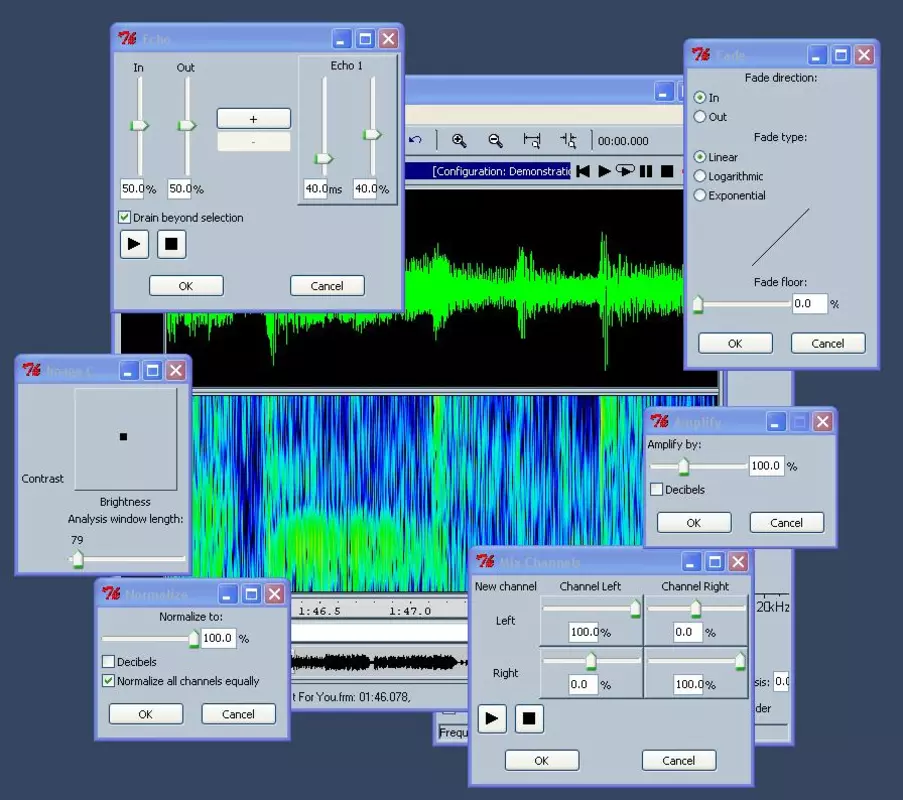Screen dimensions: 903x800
Task: Click the 00:00.000 time display
Action: point(623,141)
